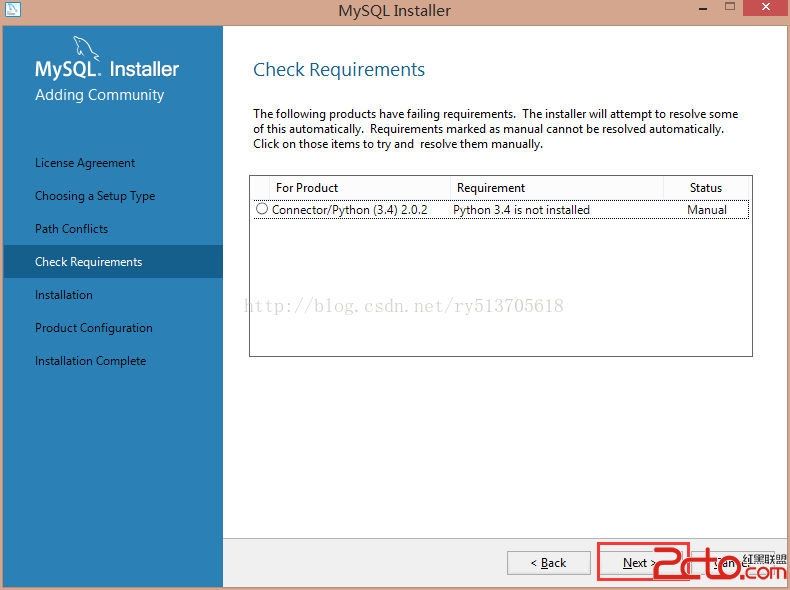The image size is (790, 590).
Task: Maximize the MySQL Installer window
Action: (x=730, y=7)
